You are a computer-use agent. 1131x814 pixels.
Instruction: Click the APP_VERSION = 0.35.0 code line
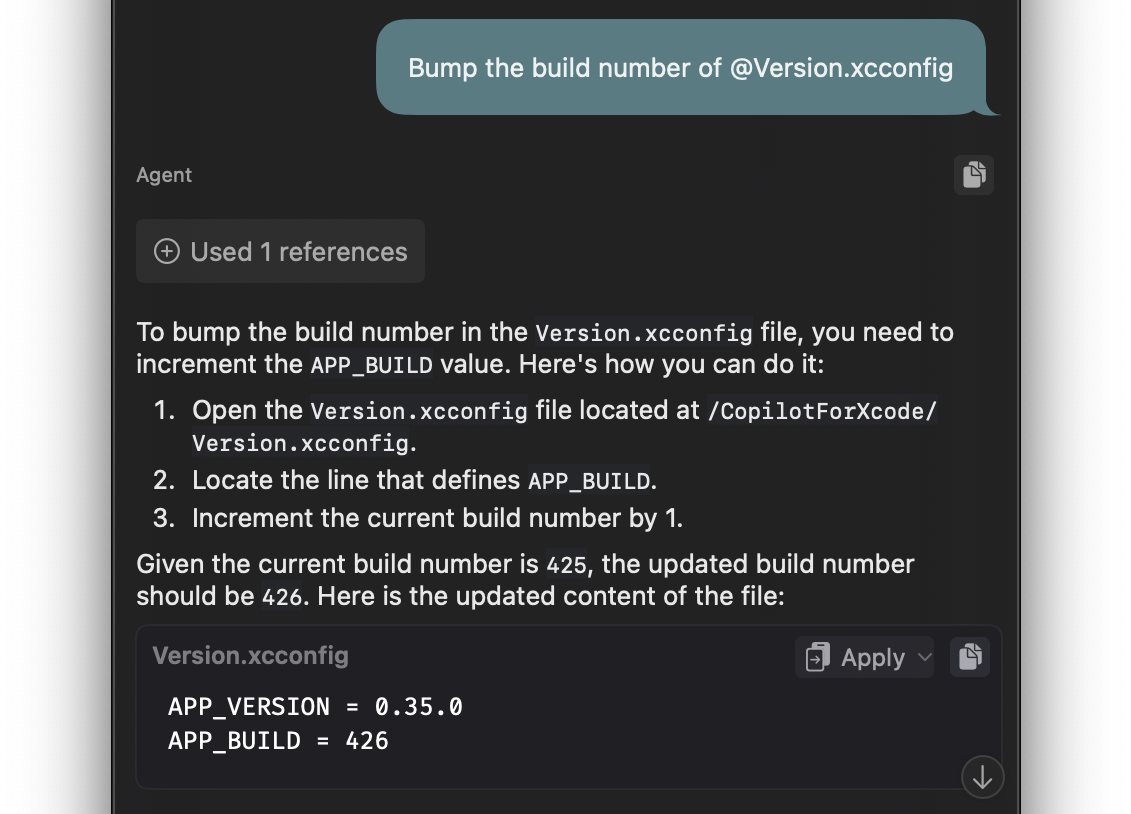(315, 707)
